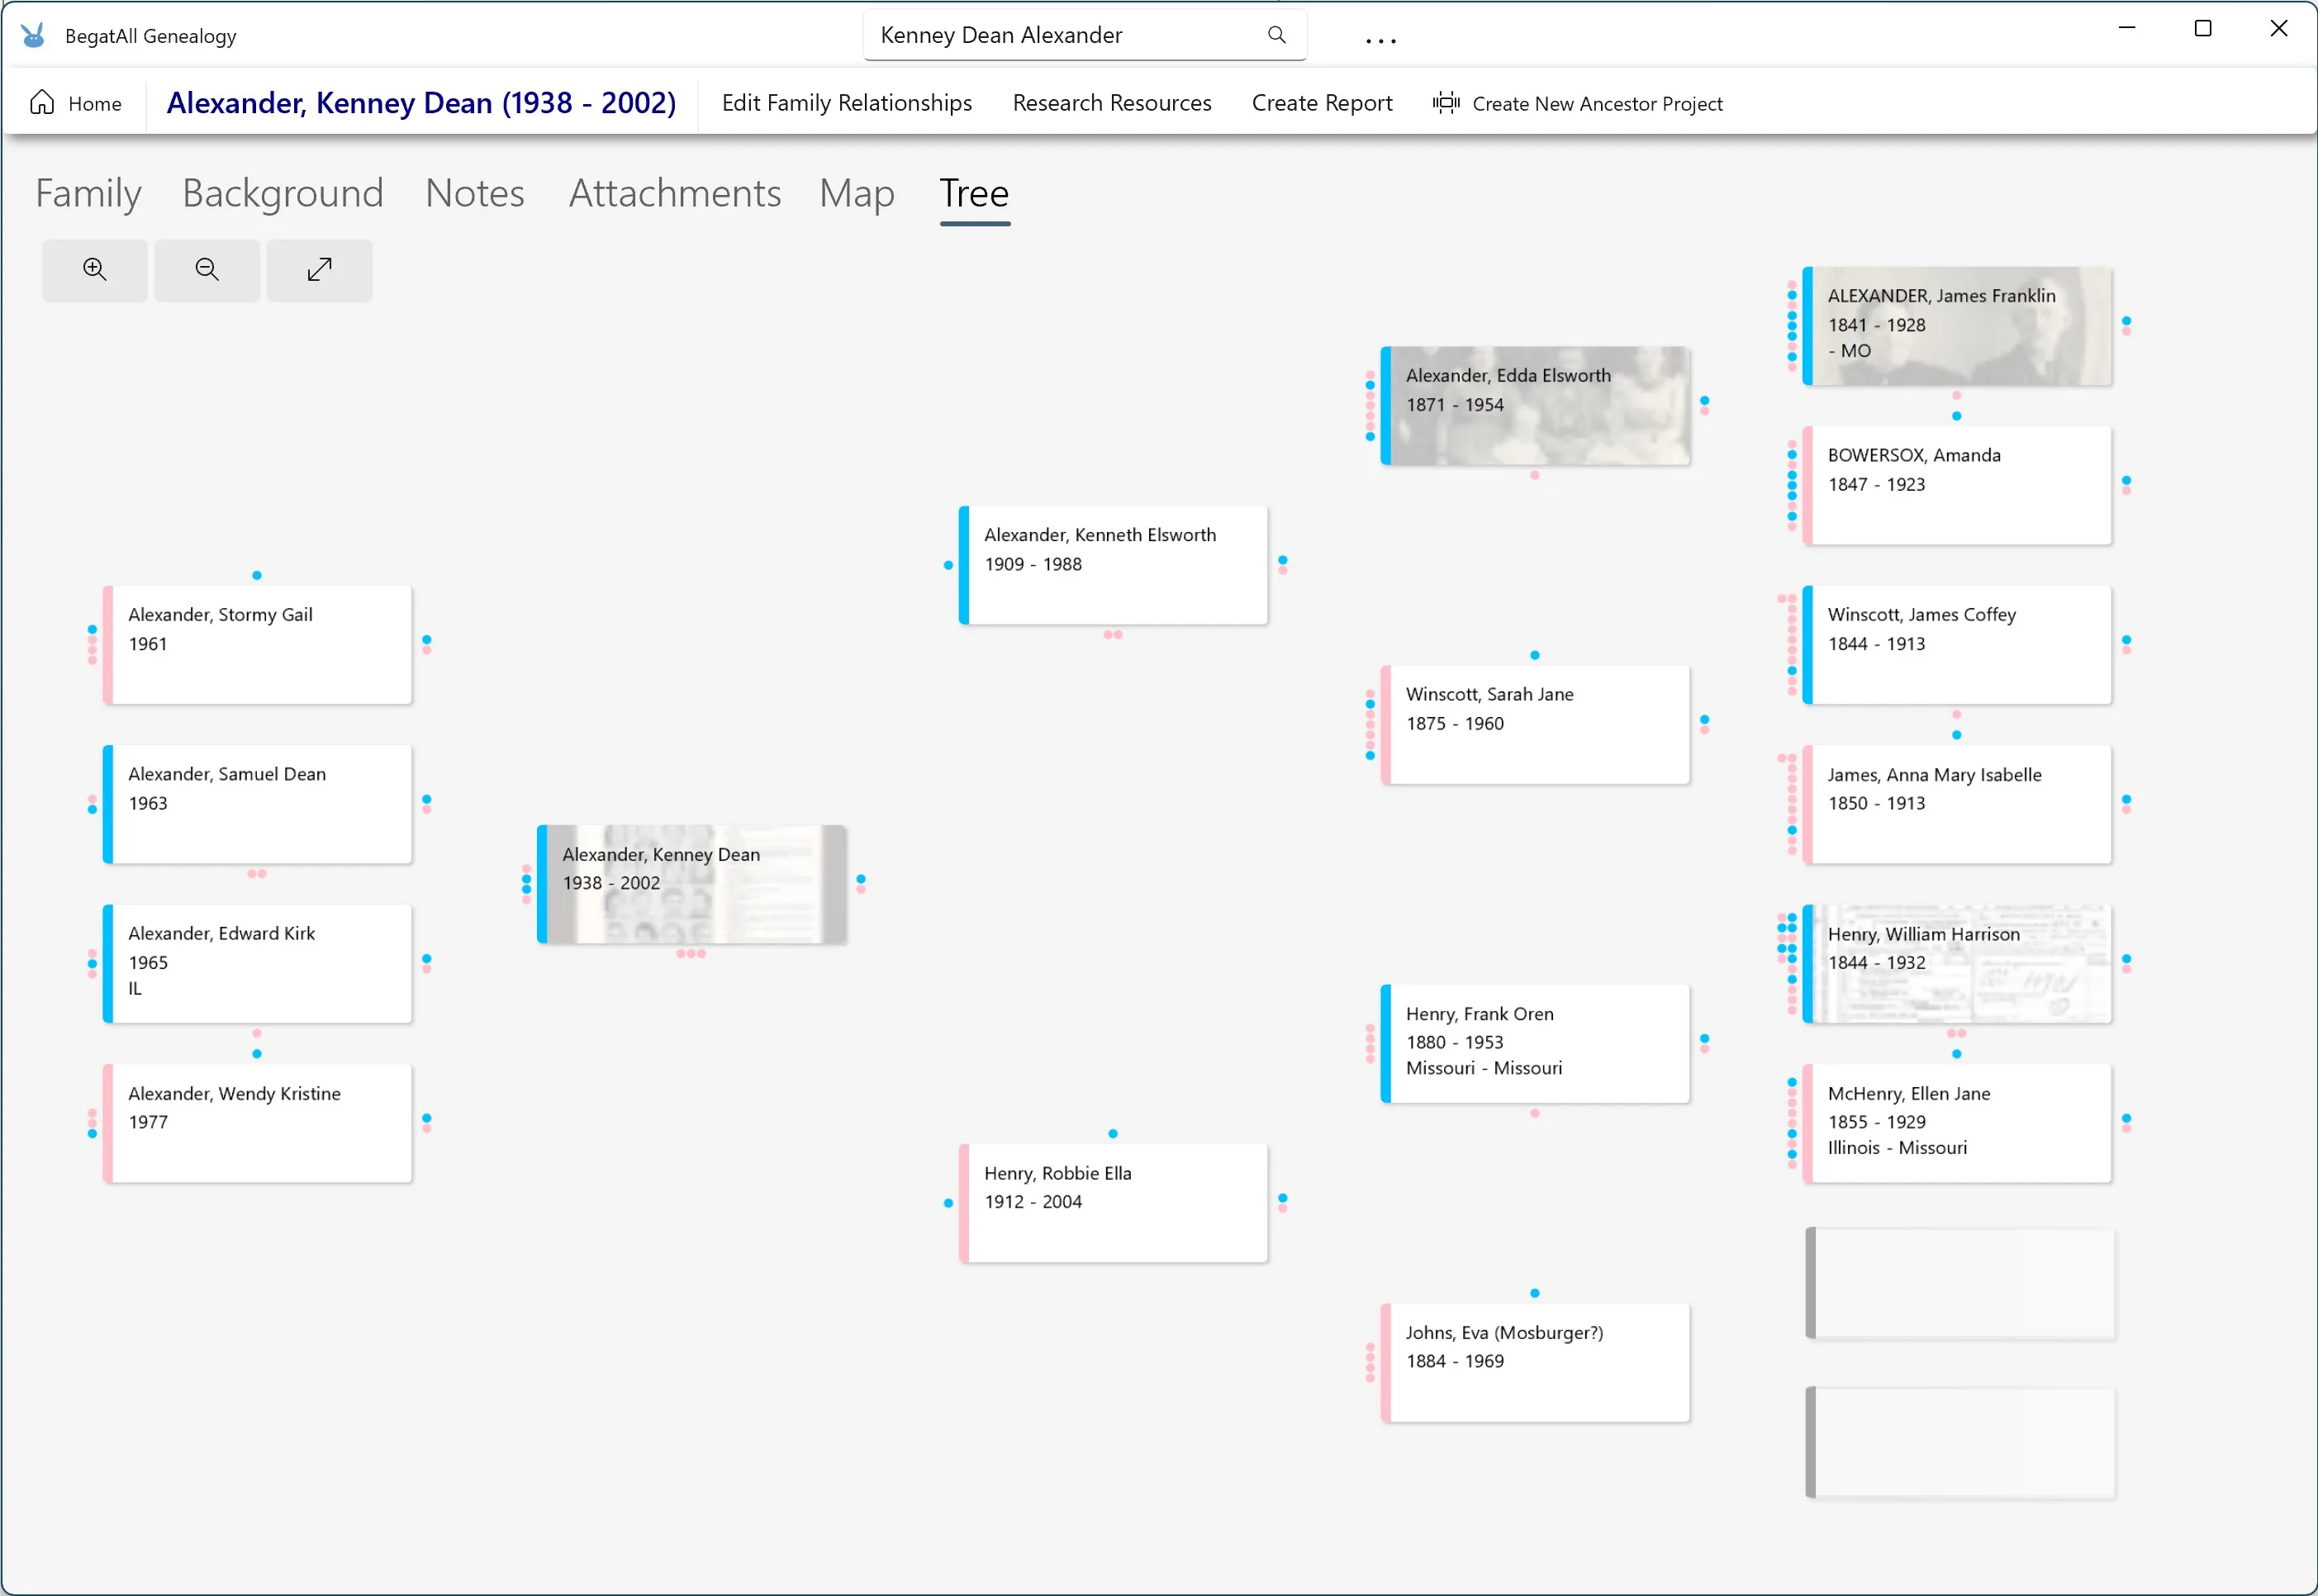
Task: Click the zoom out magnifier button
Action: (207, 270)
